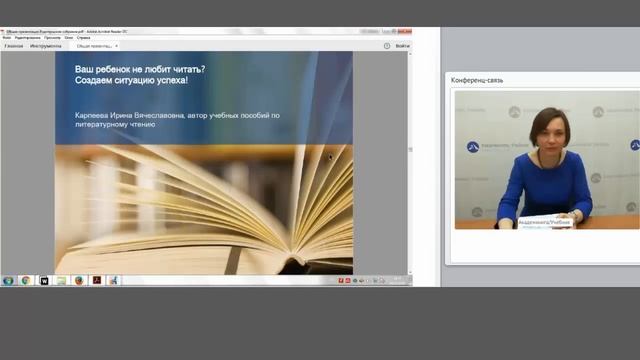Click the open book image on the slide

pos(204,209)
